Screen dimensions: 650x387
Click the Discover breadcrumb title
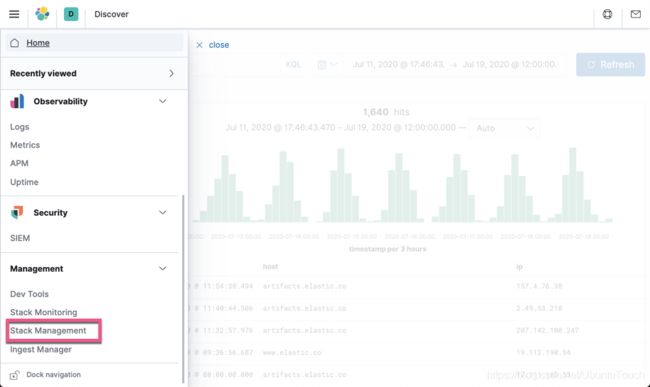[111, 14]
